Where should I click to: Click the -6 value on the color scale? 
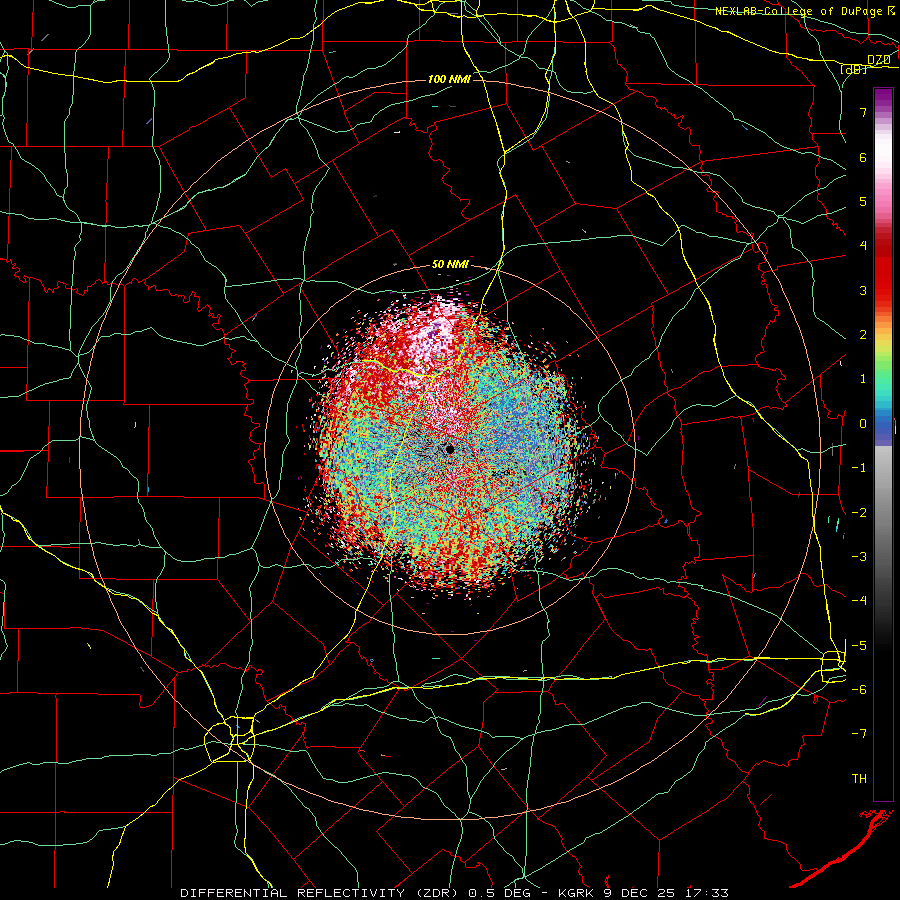coord(859,690)
